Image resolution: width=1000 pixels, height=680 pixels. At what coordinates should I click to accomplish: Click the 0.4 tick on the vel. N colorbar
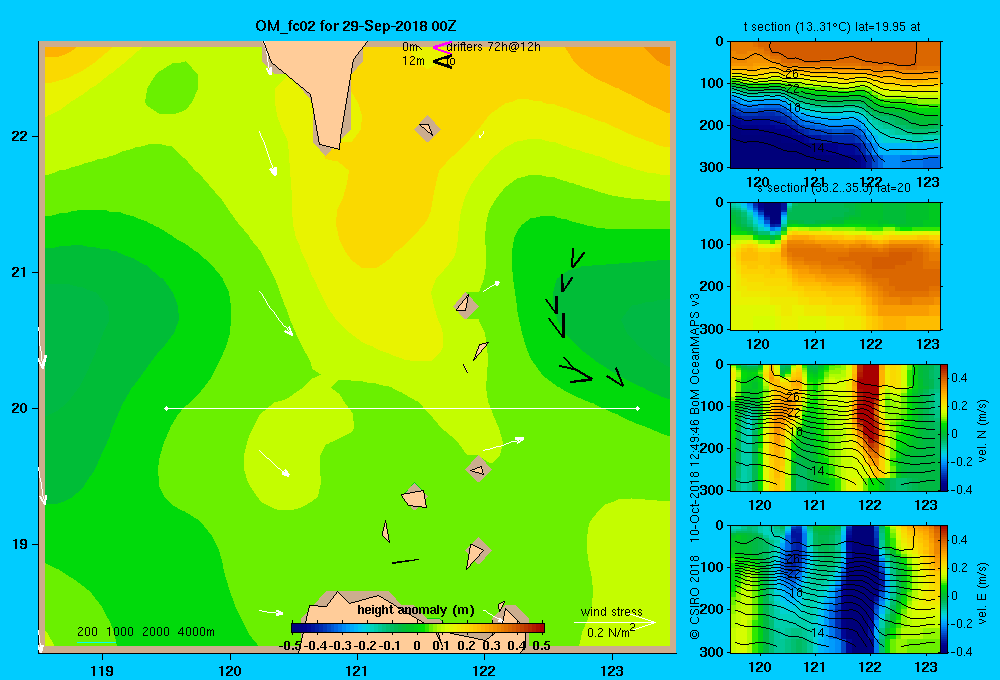pos(960,378)
